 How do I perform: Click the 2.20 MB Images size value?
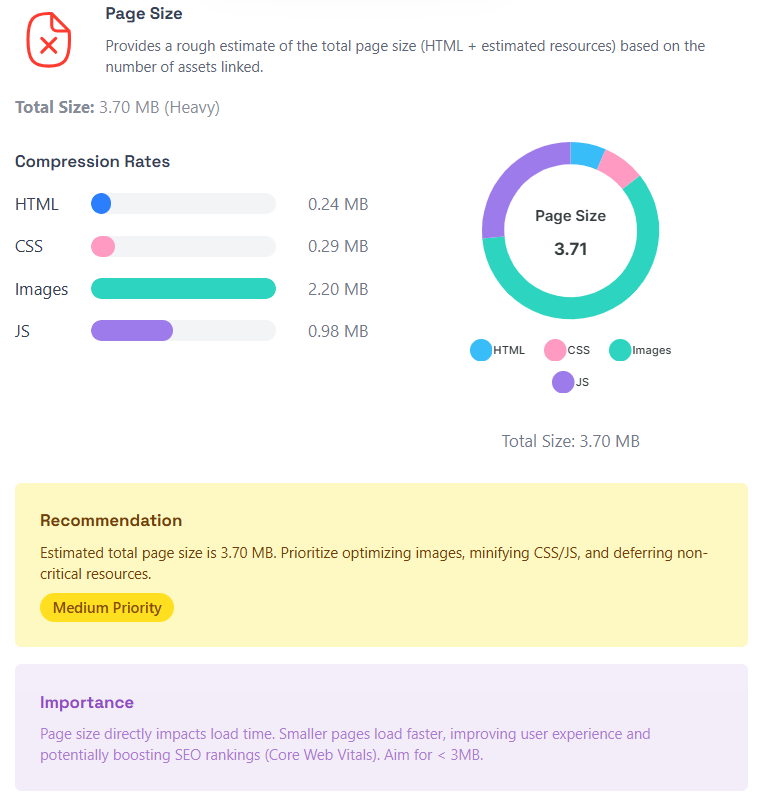point(338,289)
